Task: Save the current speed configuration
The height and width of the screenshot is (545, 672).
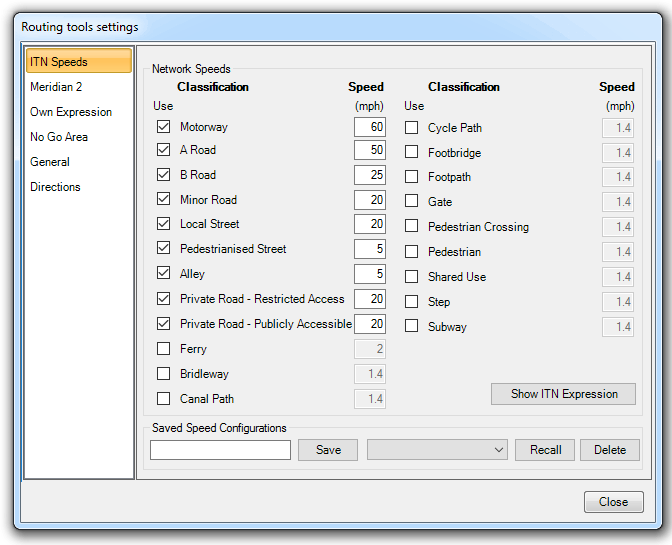Action: point(328,450)
